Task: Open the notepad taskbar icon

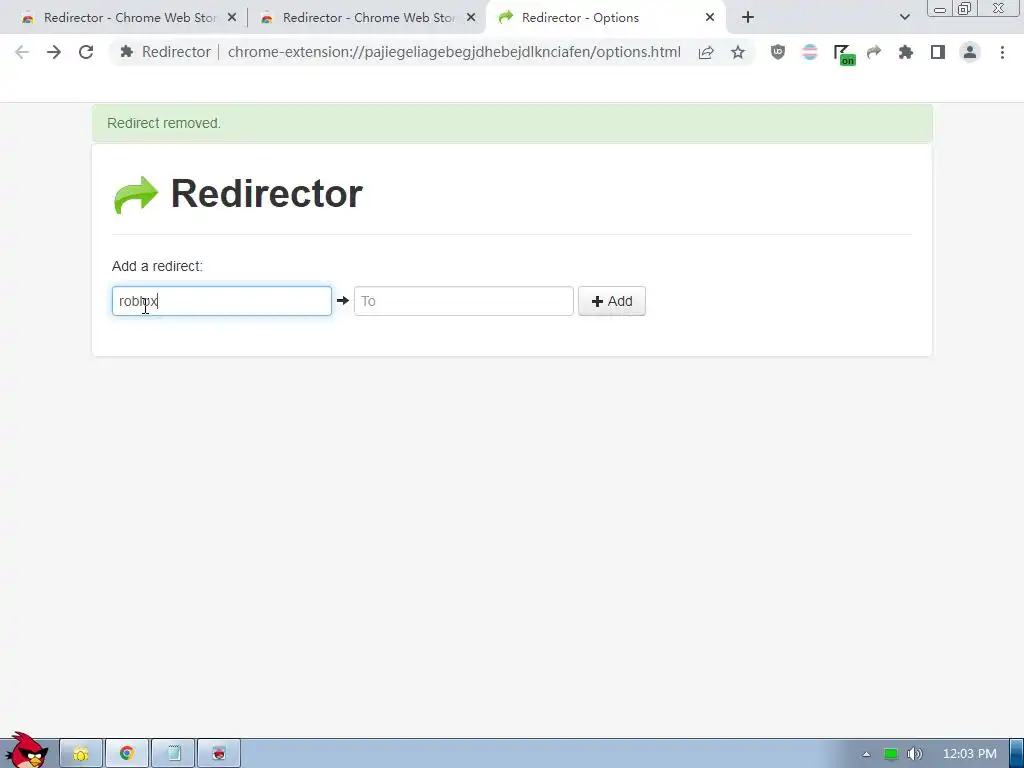Action: (x=173, y=754)
